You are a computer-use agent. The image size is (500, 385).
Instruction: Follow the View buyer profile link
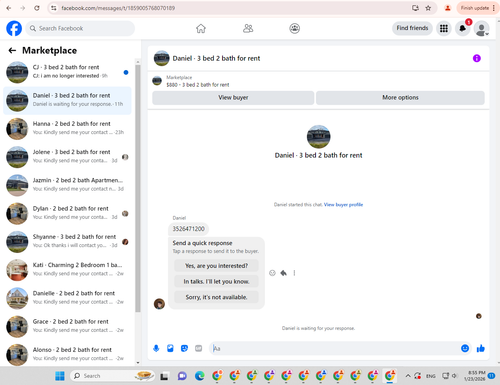343,205
